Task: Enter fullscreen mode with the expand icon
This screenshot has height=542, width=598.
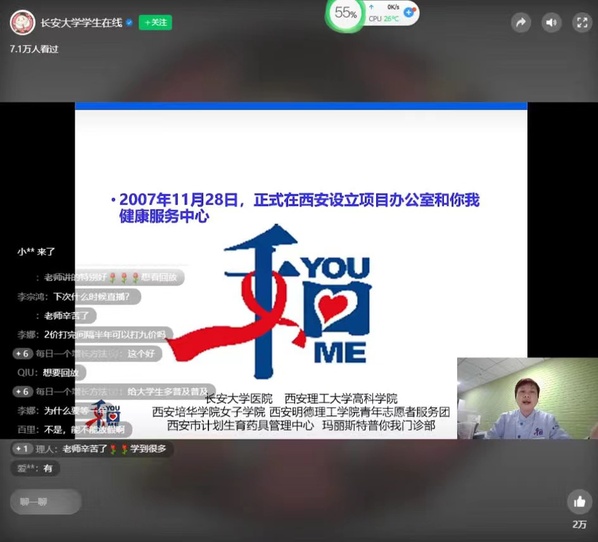Action: click(x=582, y=23)
